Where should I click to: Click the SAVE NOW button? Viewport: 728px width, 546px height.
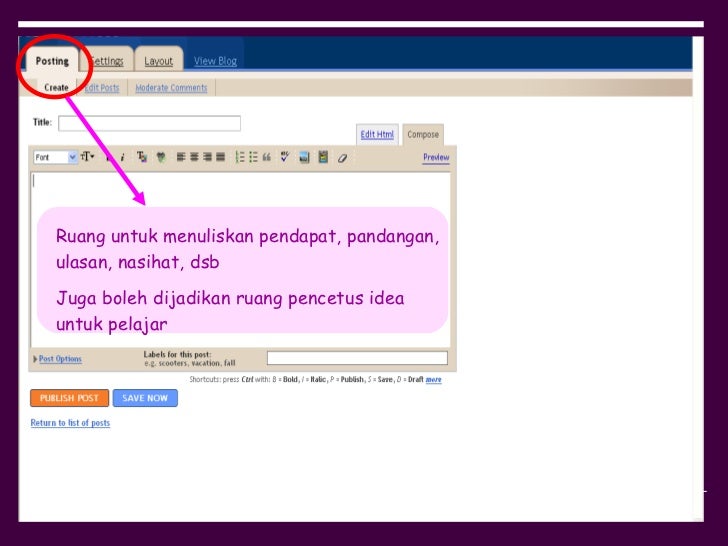(x=145, y=398)
